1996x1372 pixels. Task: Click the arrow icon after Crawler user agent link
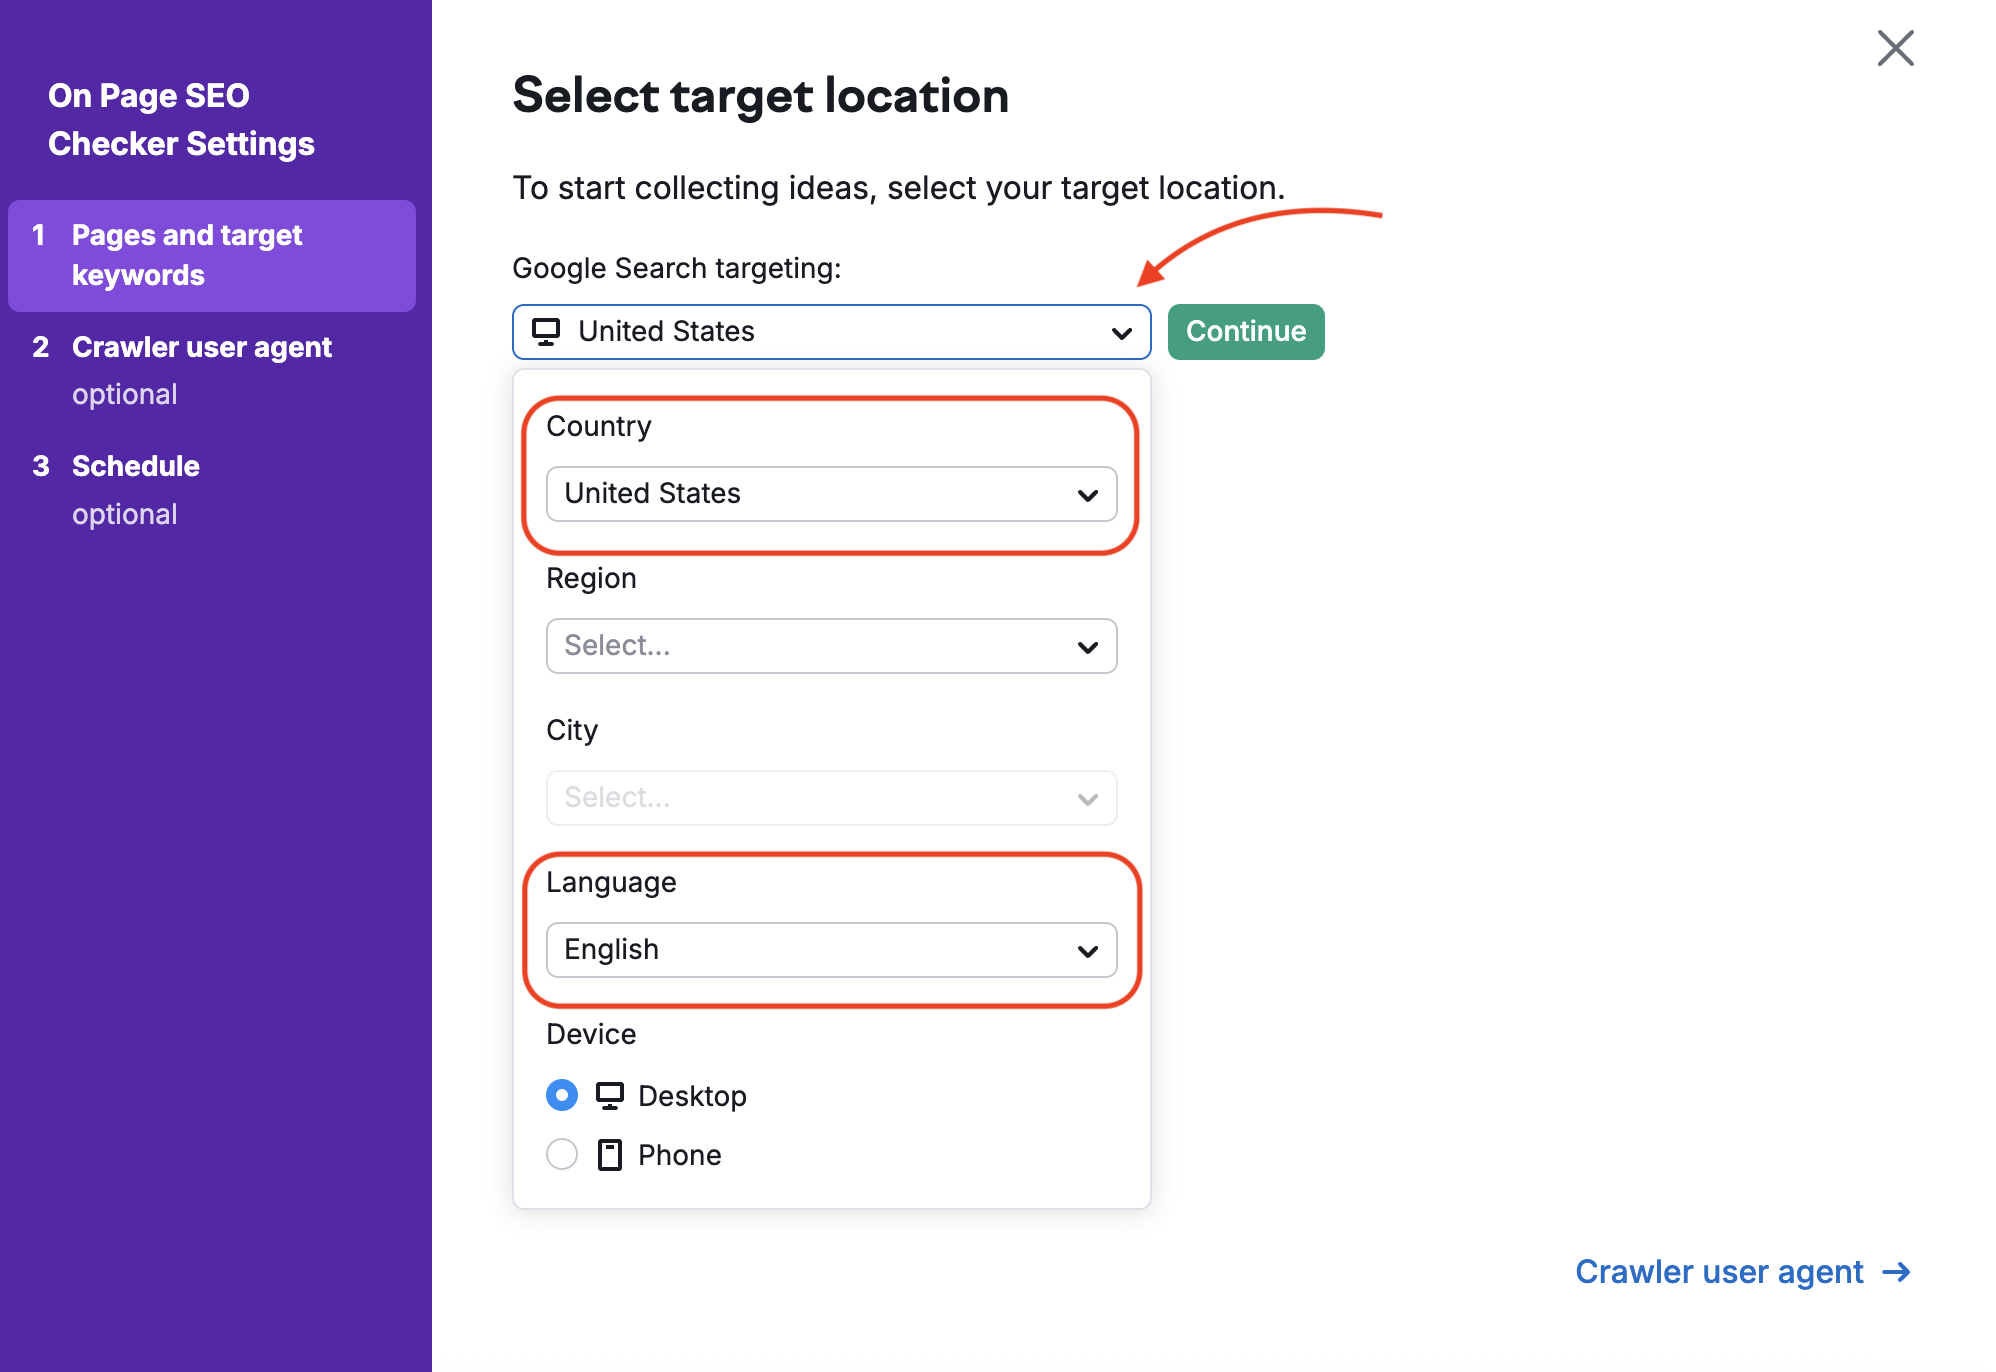coord(1897,1272)
